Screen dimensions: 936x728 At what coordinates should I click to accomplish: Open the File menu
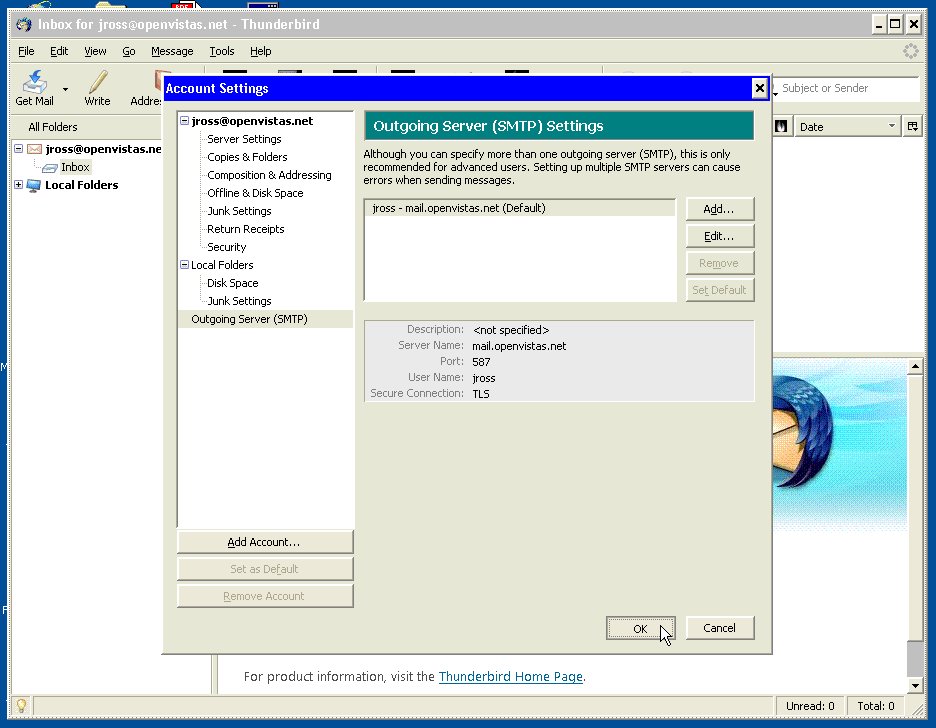tap(26, 51)
